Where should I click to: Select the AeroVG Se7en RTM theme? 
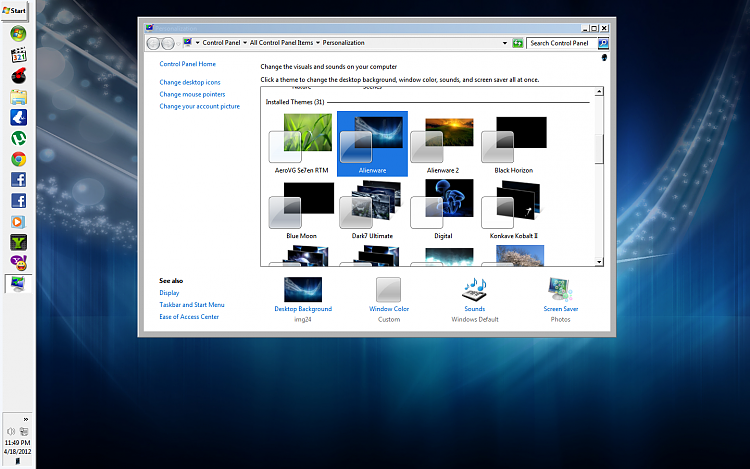(301, 143)
